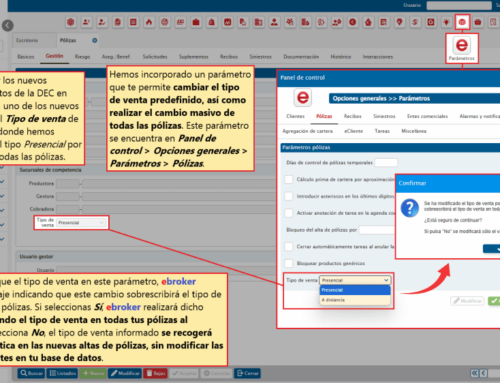500x383 pixels.
Task: Click the ebroker logo in Panel de control
Action: point(303,98)
